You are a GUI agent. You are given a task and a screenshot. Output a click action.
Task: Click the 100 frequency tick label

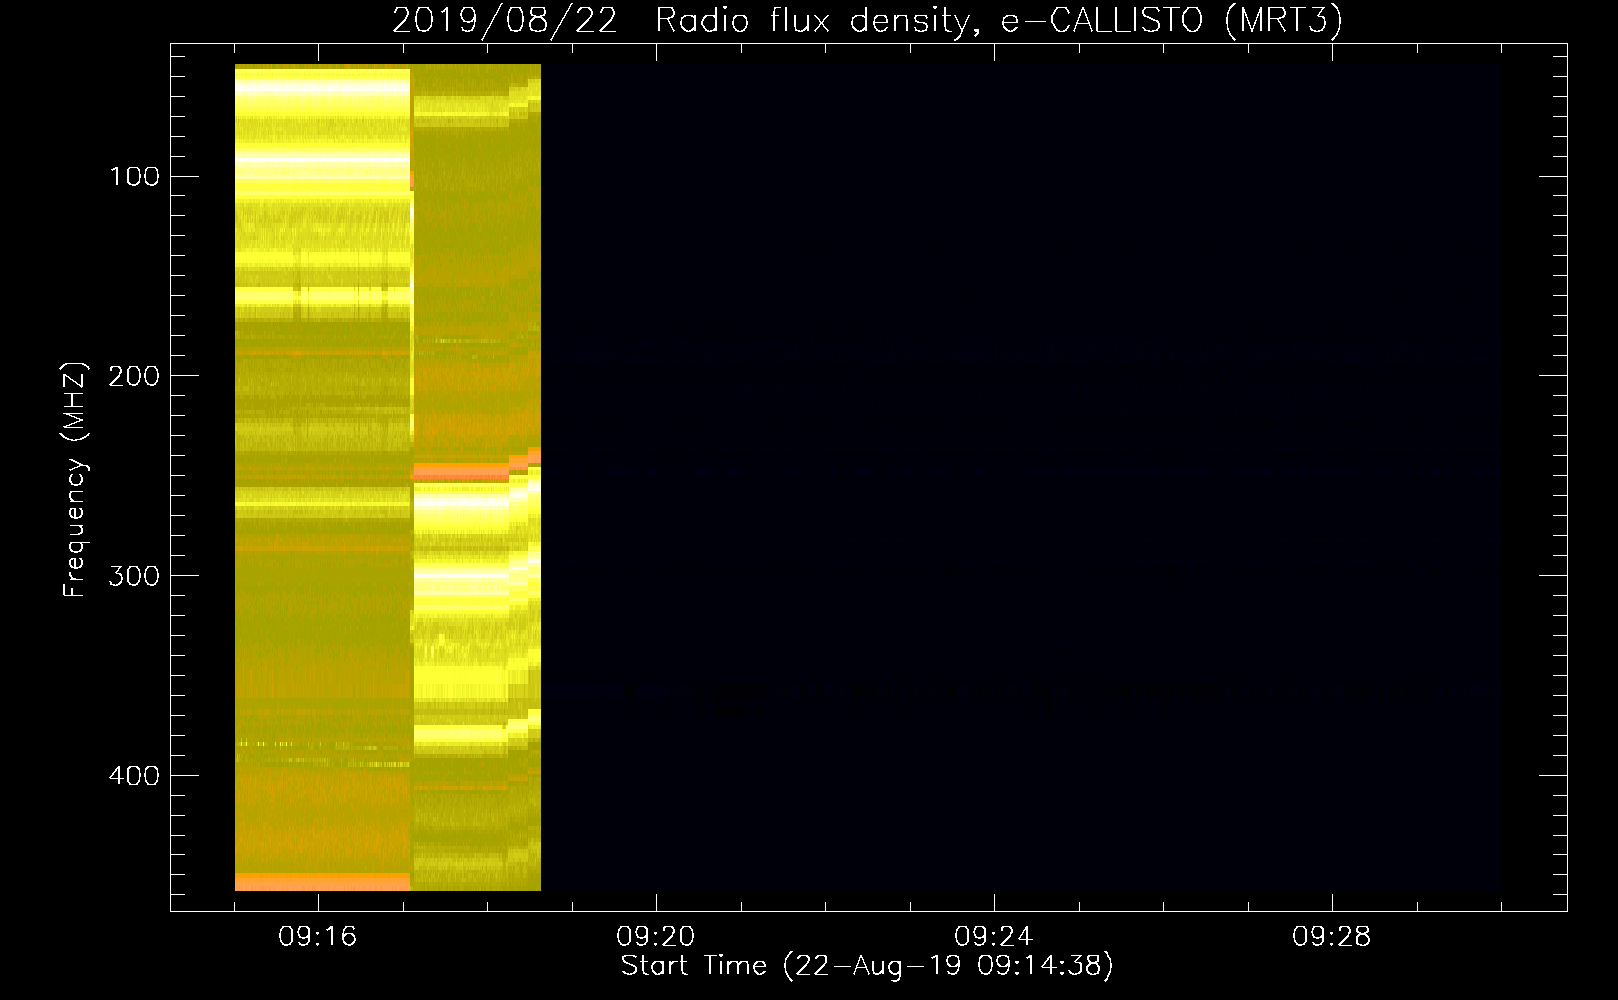135,177
